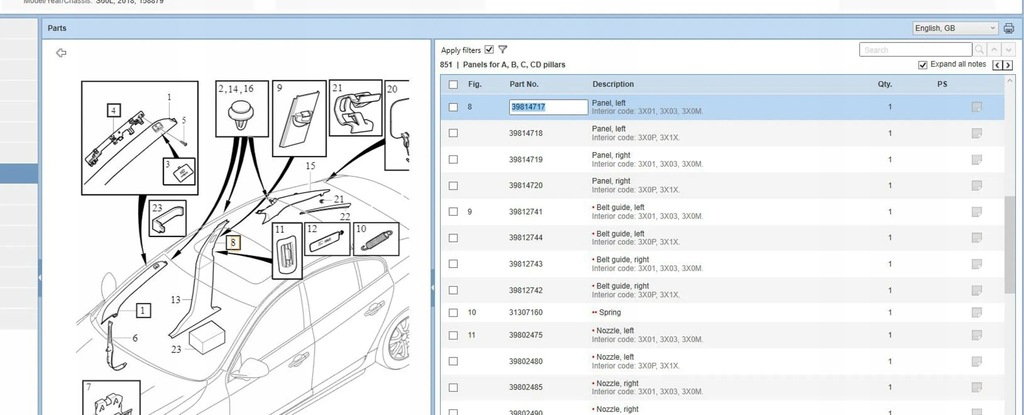Select callout 4 in diagram inset
The width and height of the screenshot is (1024, 415).
tap(114, 111)
